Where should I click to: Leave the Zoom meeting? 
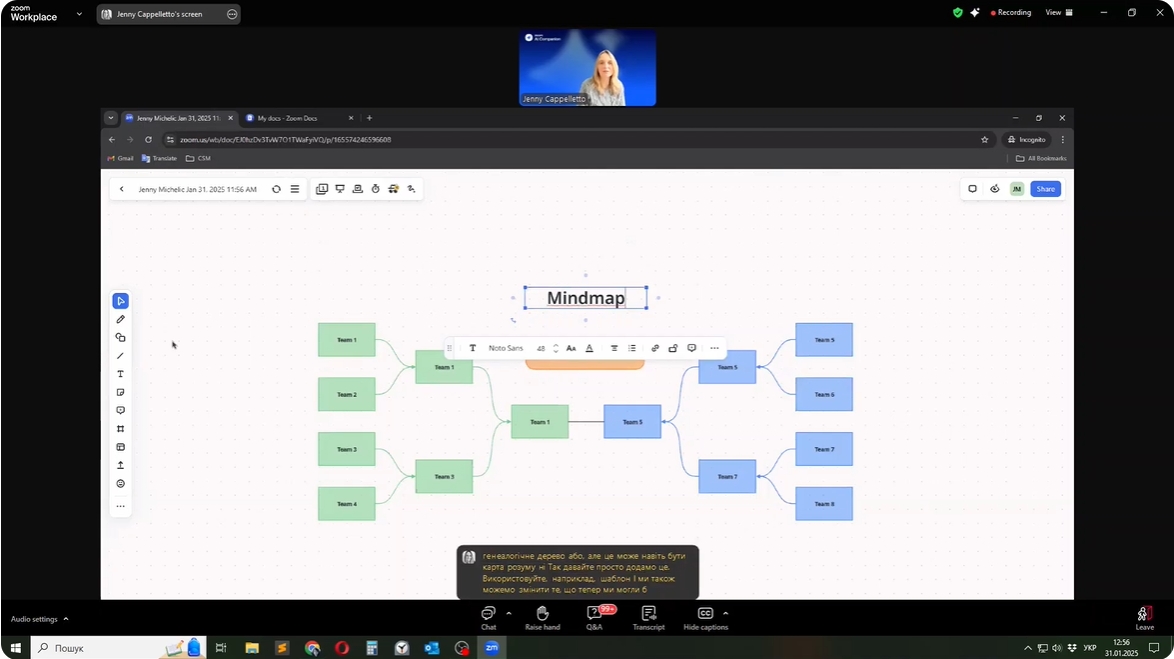[x=1144, y=618]
